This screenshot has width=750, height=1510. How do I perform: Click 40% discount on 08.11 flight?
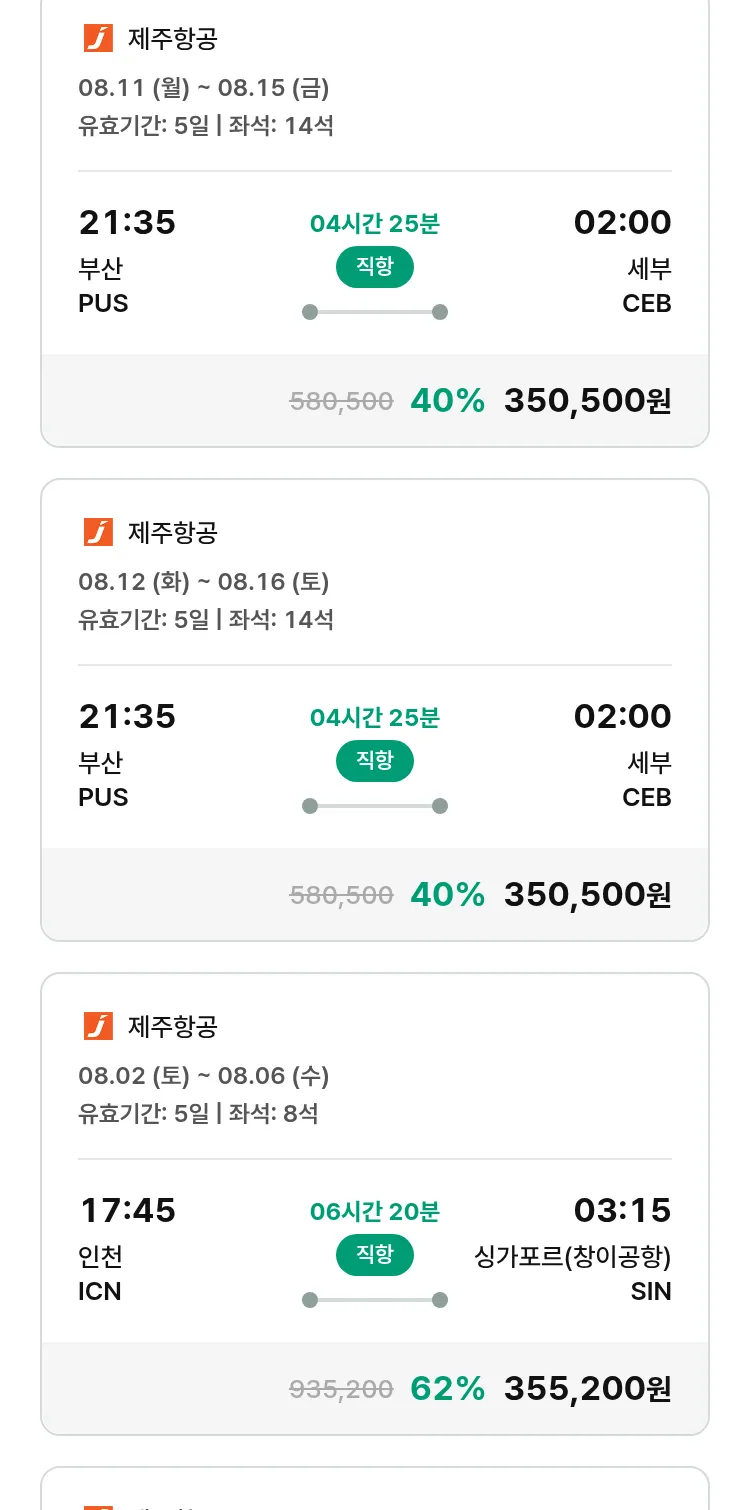click(x=447, y=401)
